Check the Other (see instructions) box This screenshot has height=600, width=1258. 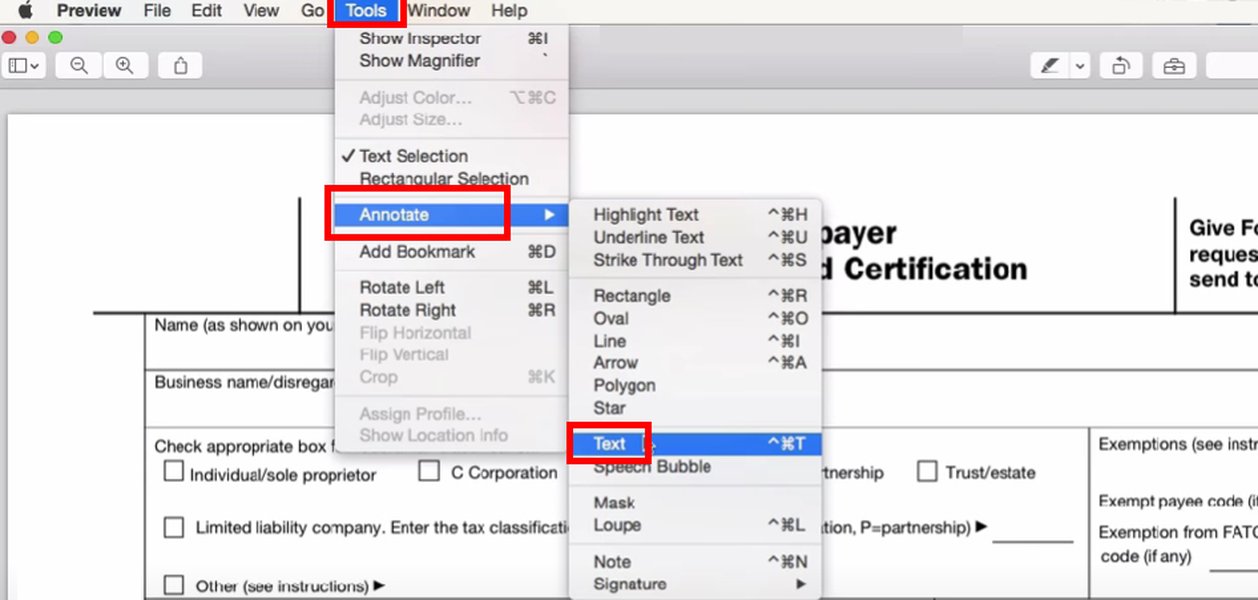coord(174,585)
